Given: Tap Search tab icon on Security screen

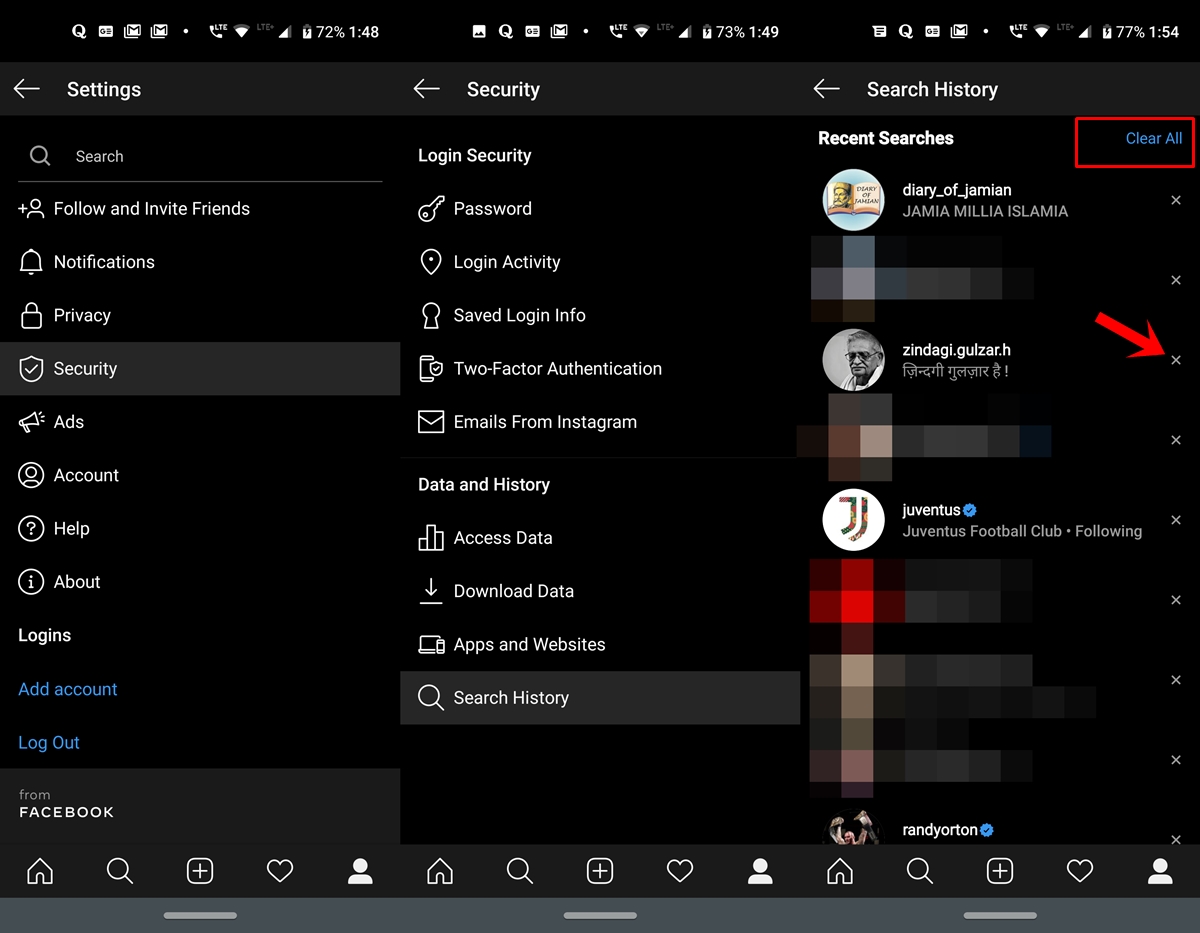Looking at the screenshot, I should (x=520, y=871).
